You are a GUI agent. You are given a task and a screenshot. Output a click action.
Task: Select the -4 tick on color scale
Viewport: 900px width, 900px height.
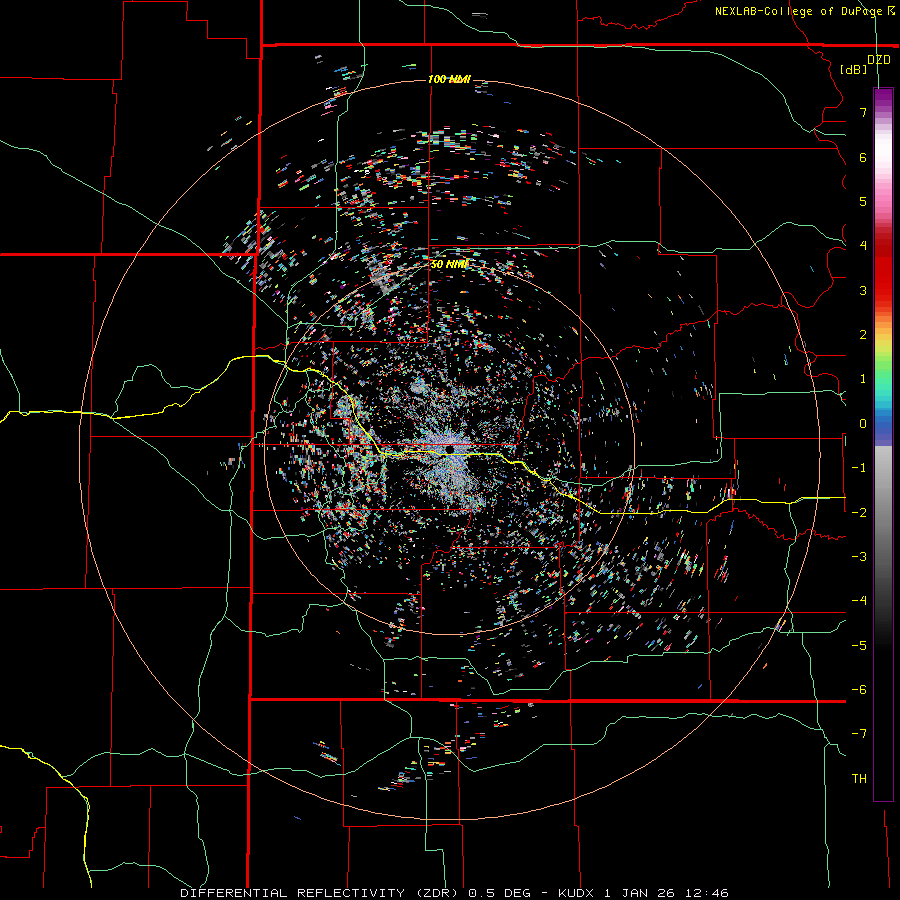[859, 601]
